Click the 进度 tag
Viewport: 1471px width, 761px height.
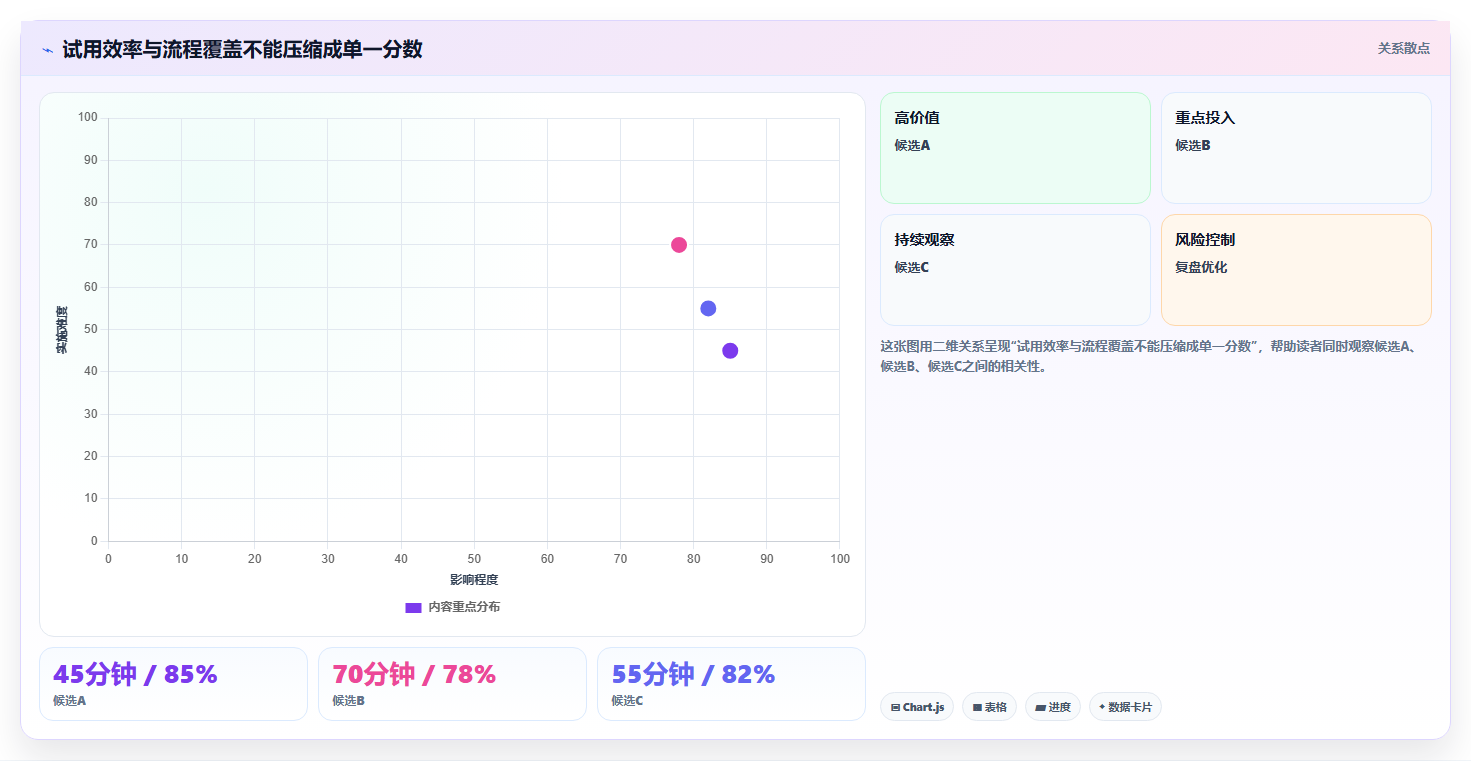(x=1053, y=707)
